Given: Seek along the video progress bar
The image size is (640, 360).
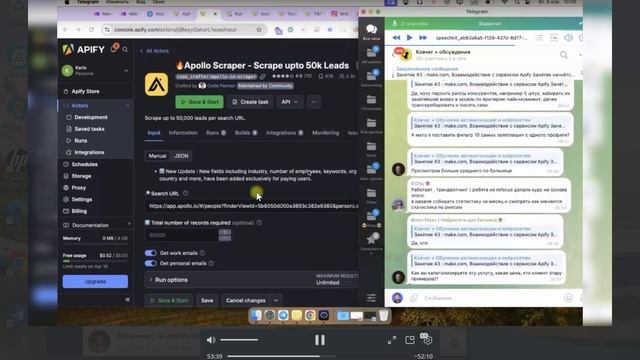Looking at the screenshot, I should tap(281, 356).
